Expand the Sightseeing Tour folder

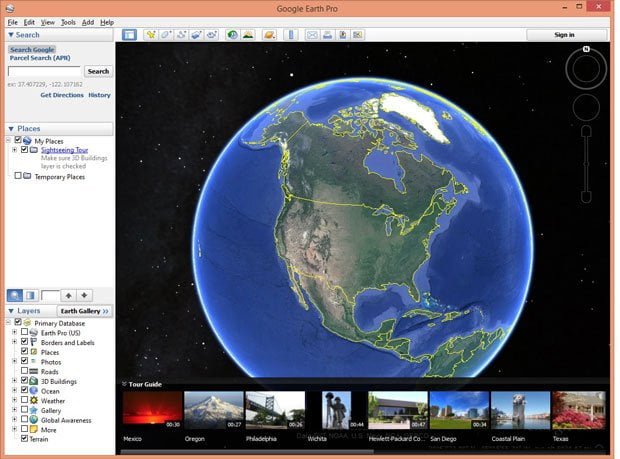(15, 150)
